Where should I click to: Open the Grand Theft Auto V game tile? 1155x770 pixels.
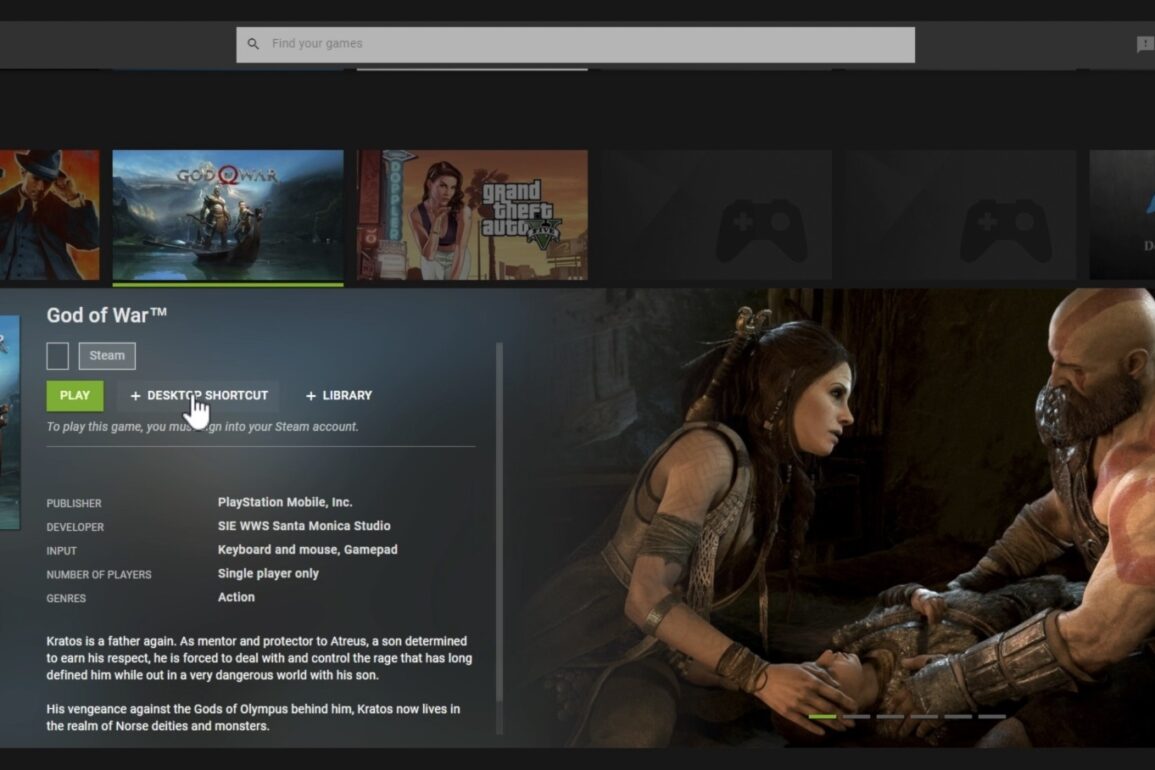click(x=472, y=215)
